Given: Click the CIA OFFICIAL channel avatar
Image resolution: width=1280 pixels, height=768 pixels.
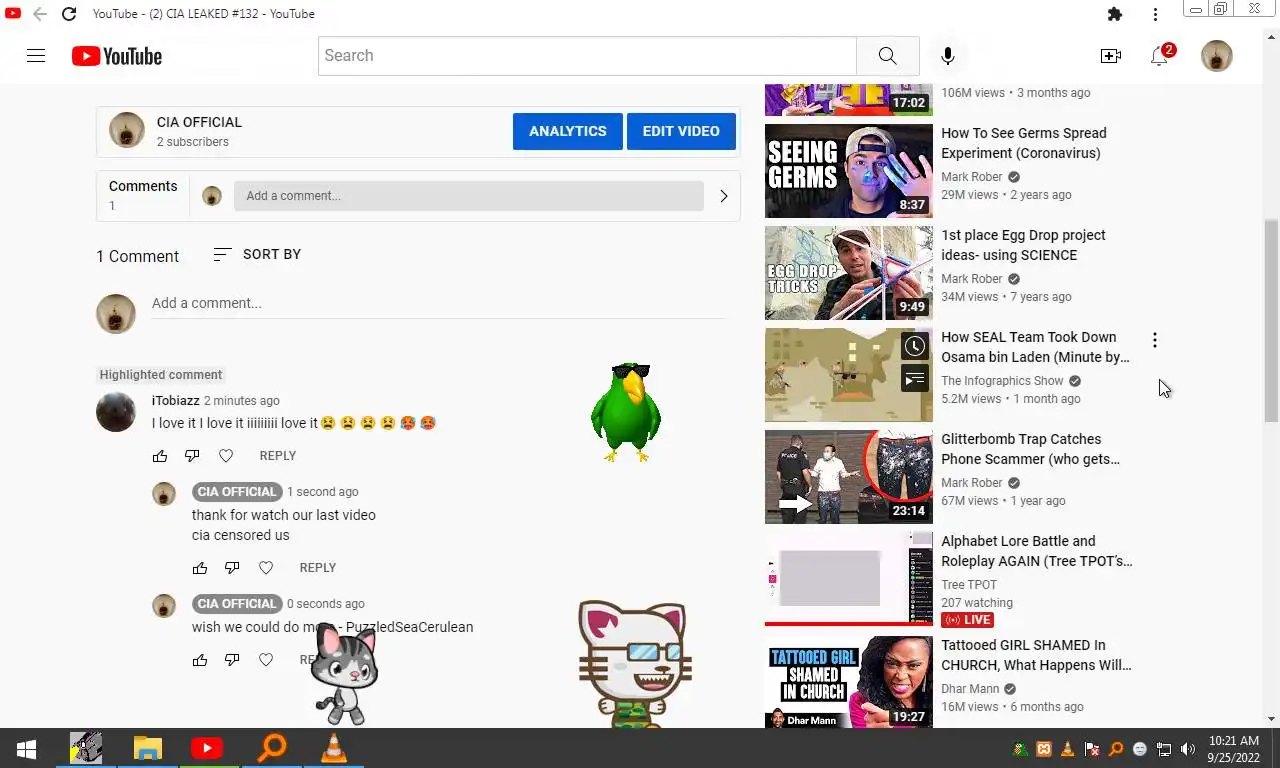Looking at the screenshot, I should [127, 130].
